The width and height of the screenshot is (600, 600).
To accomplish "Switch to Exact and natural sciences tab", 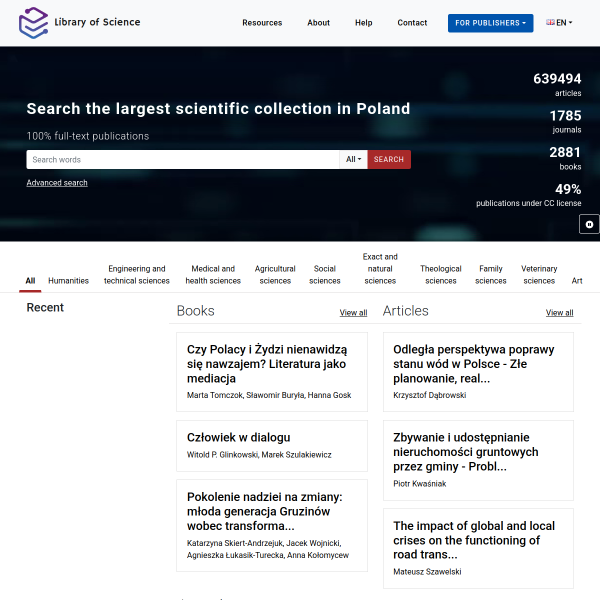I will (380, 269).
